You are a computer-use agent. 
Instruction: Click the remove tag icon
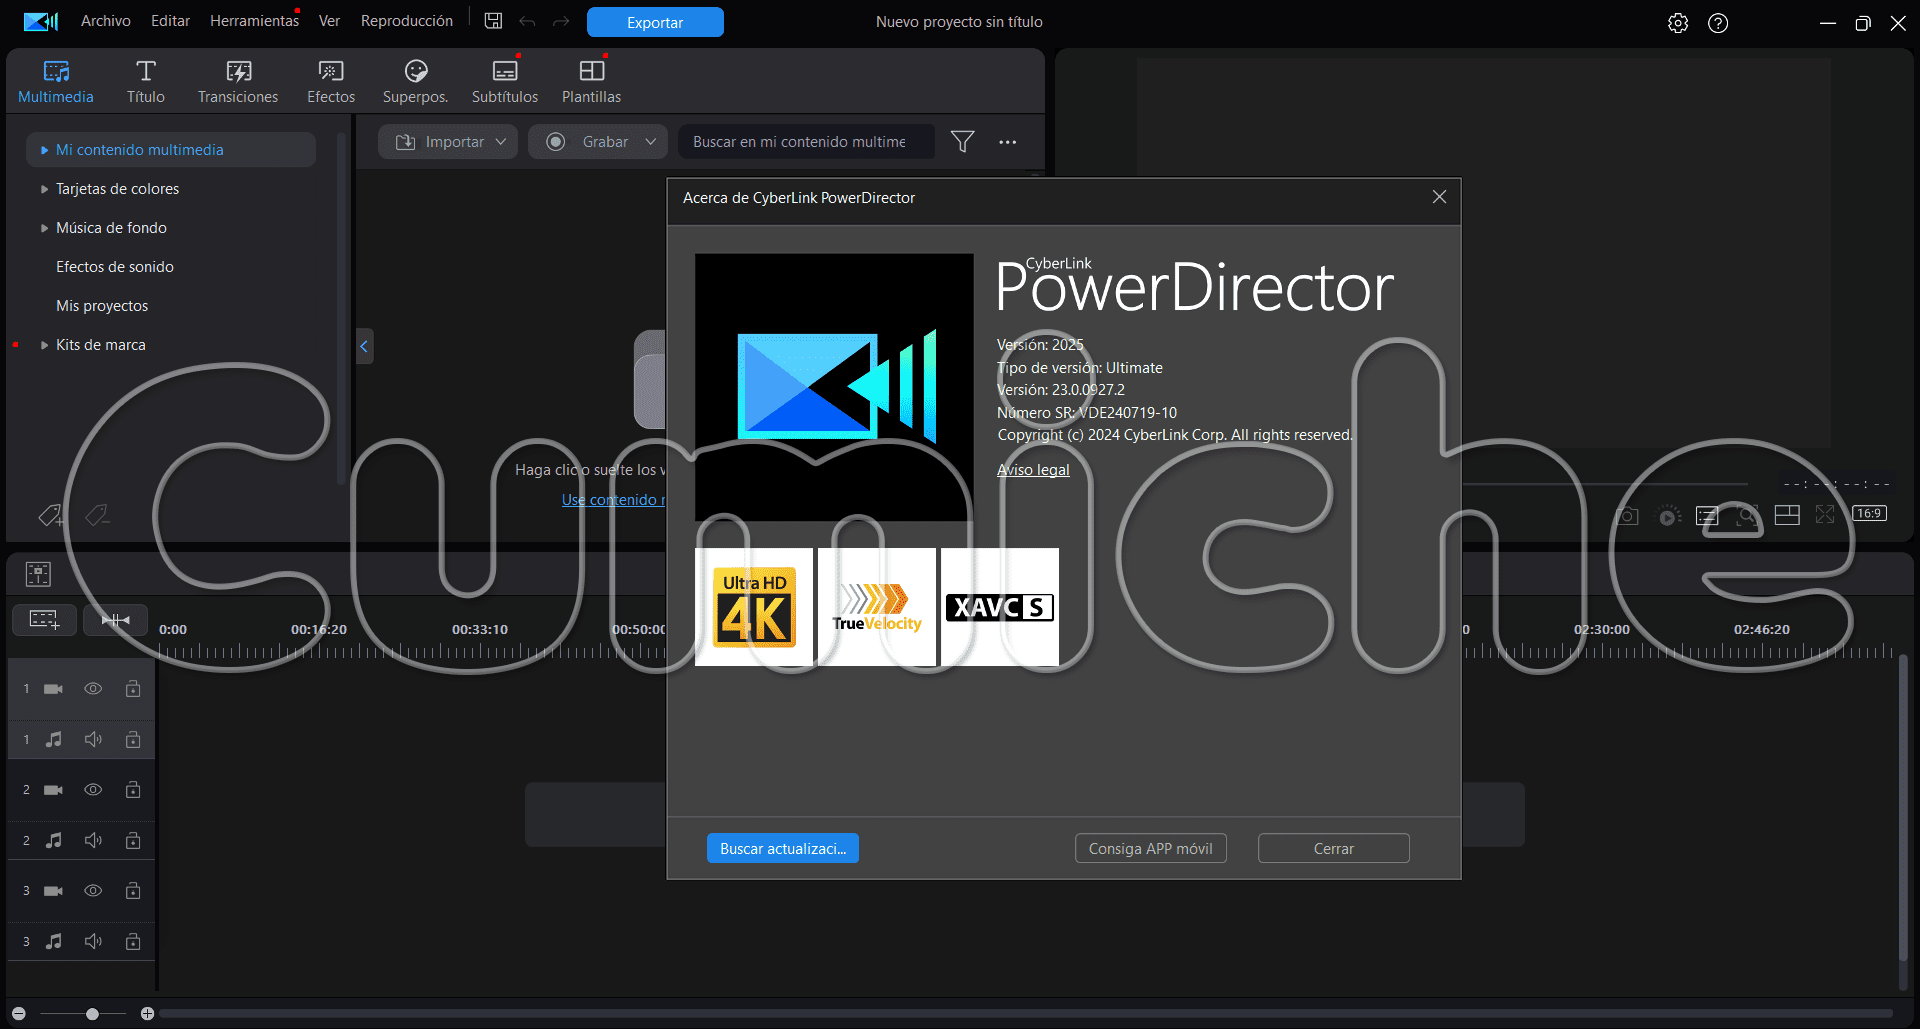click(97, 515)
